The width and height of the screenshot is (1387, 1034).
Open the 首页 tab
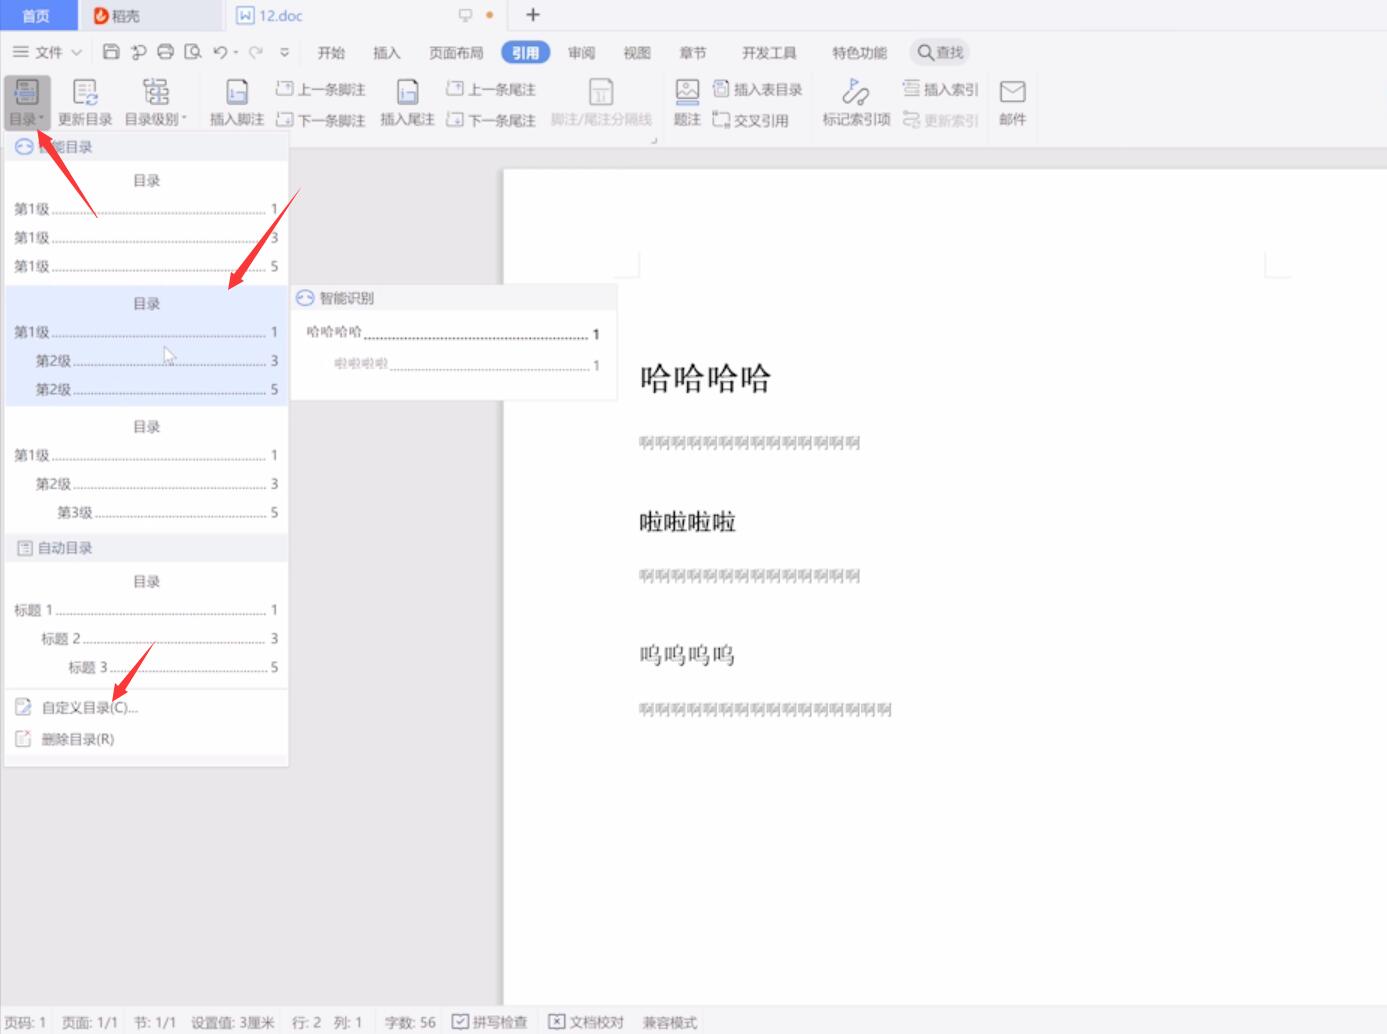pyautogui.click(x=37, y=15)
